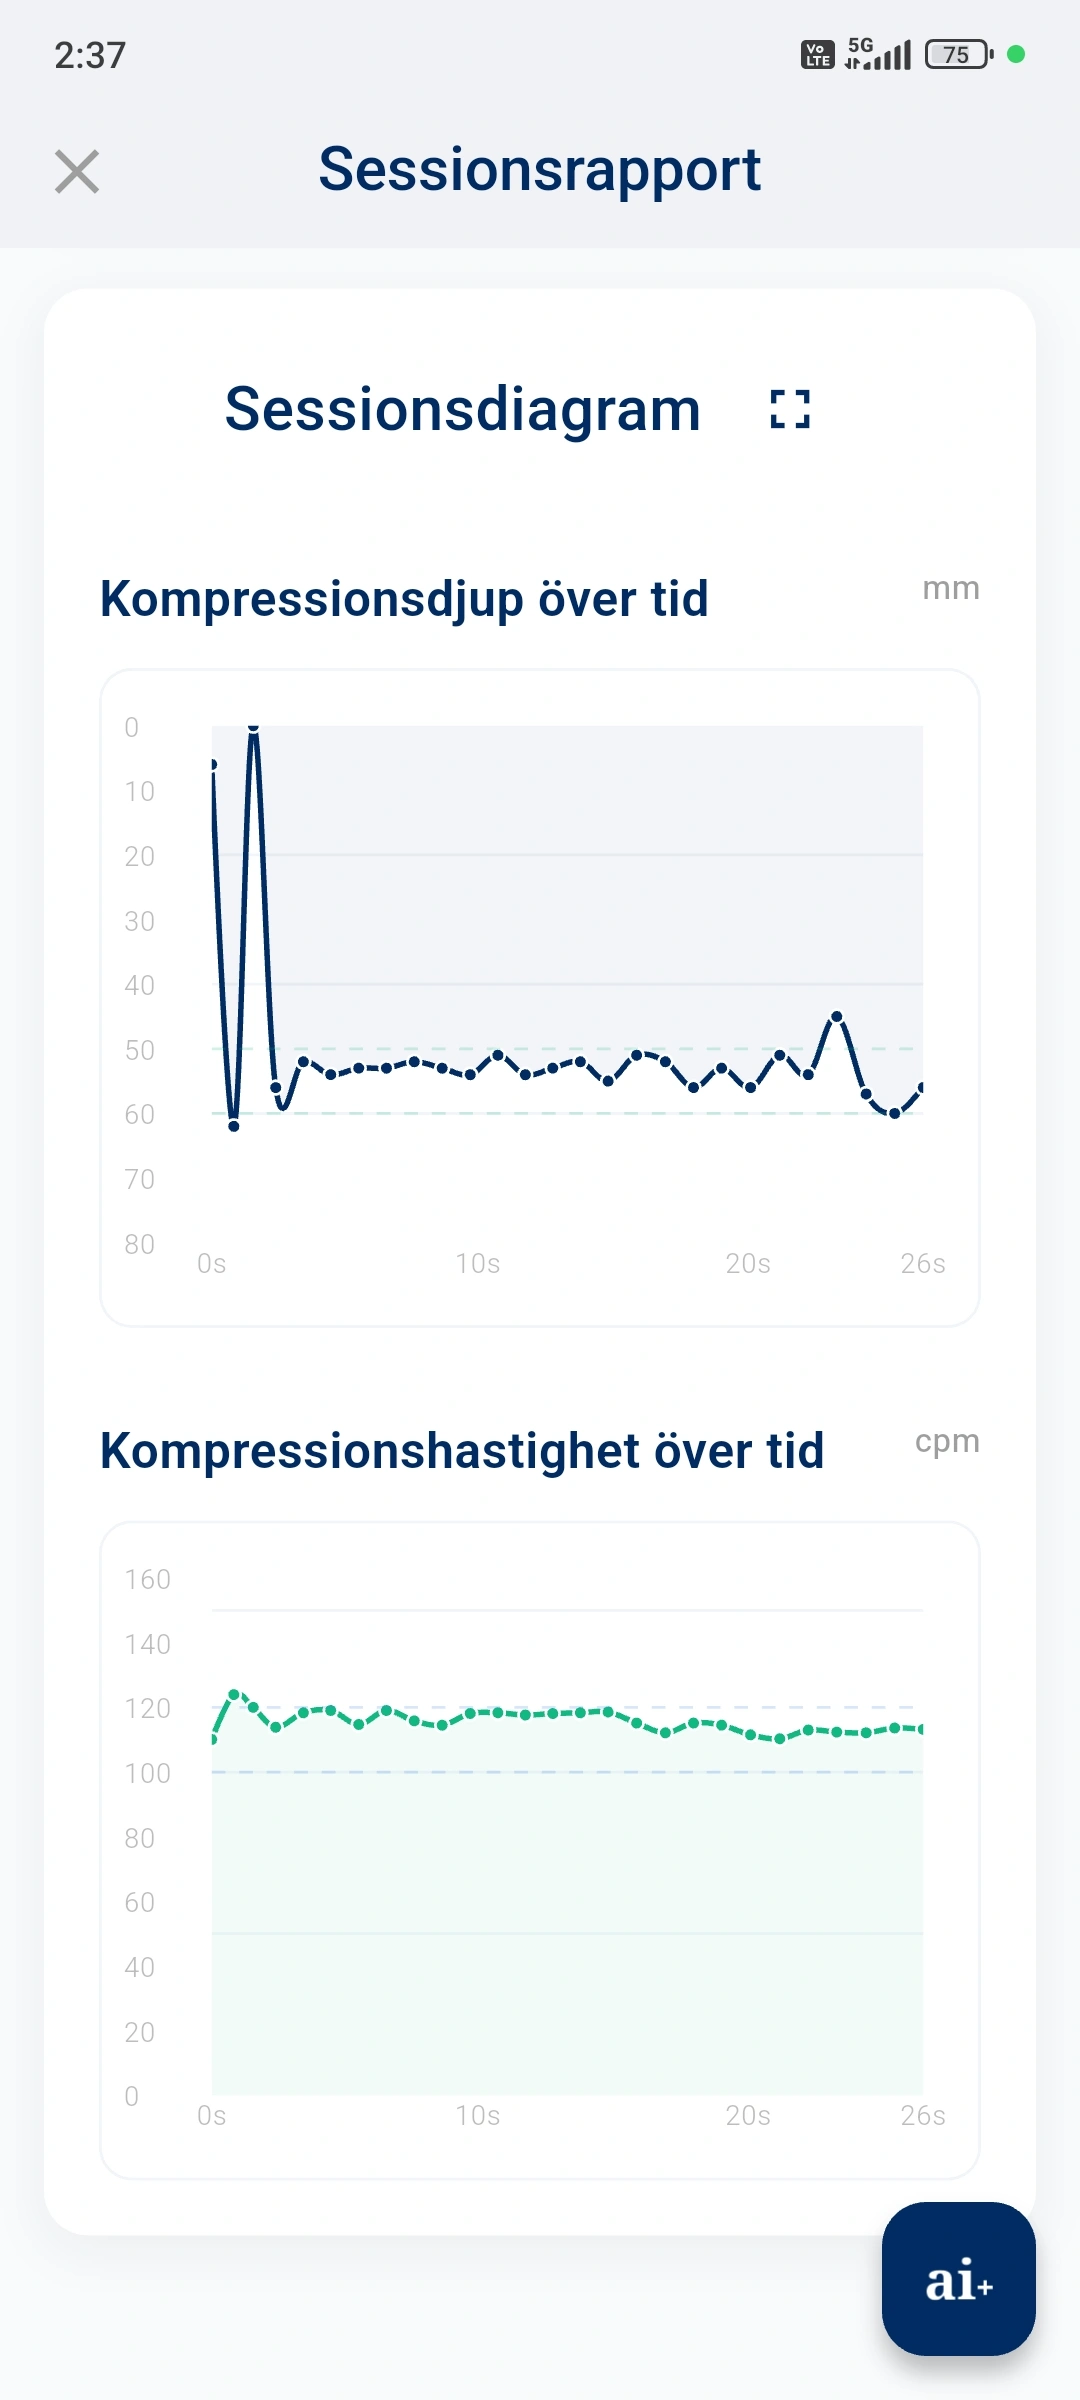Tap the expand corners icon beside Sessionsdiagram
The width and height of the screenshot is (1080, 2400).
click(789, 409)
